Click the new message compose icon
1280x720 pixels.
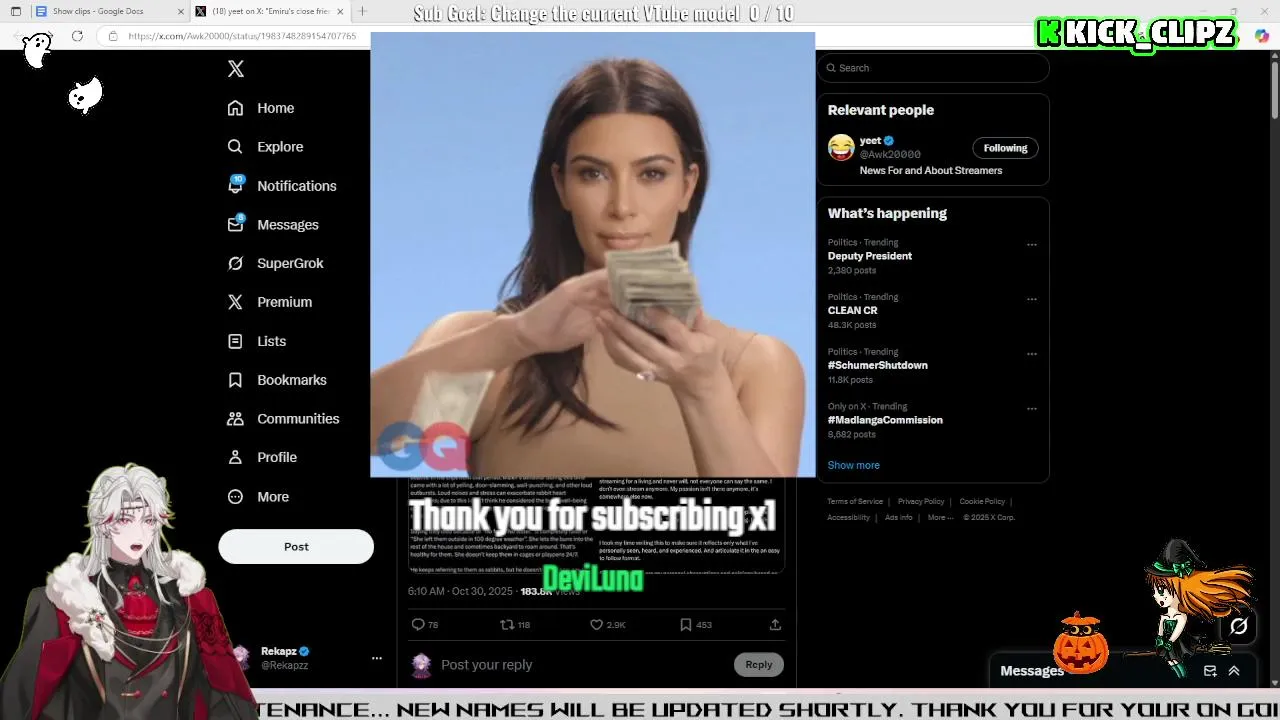pyautogui.click(x=1210, y=671)
